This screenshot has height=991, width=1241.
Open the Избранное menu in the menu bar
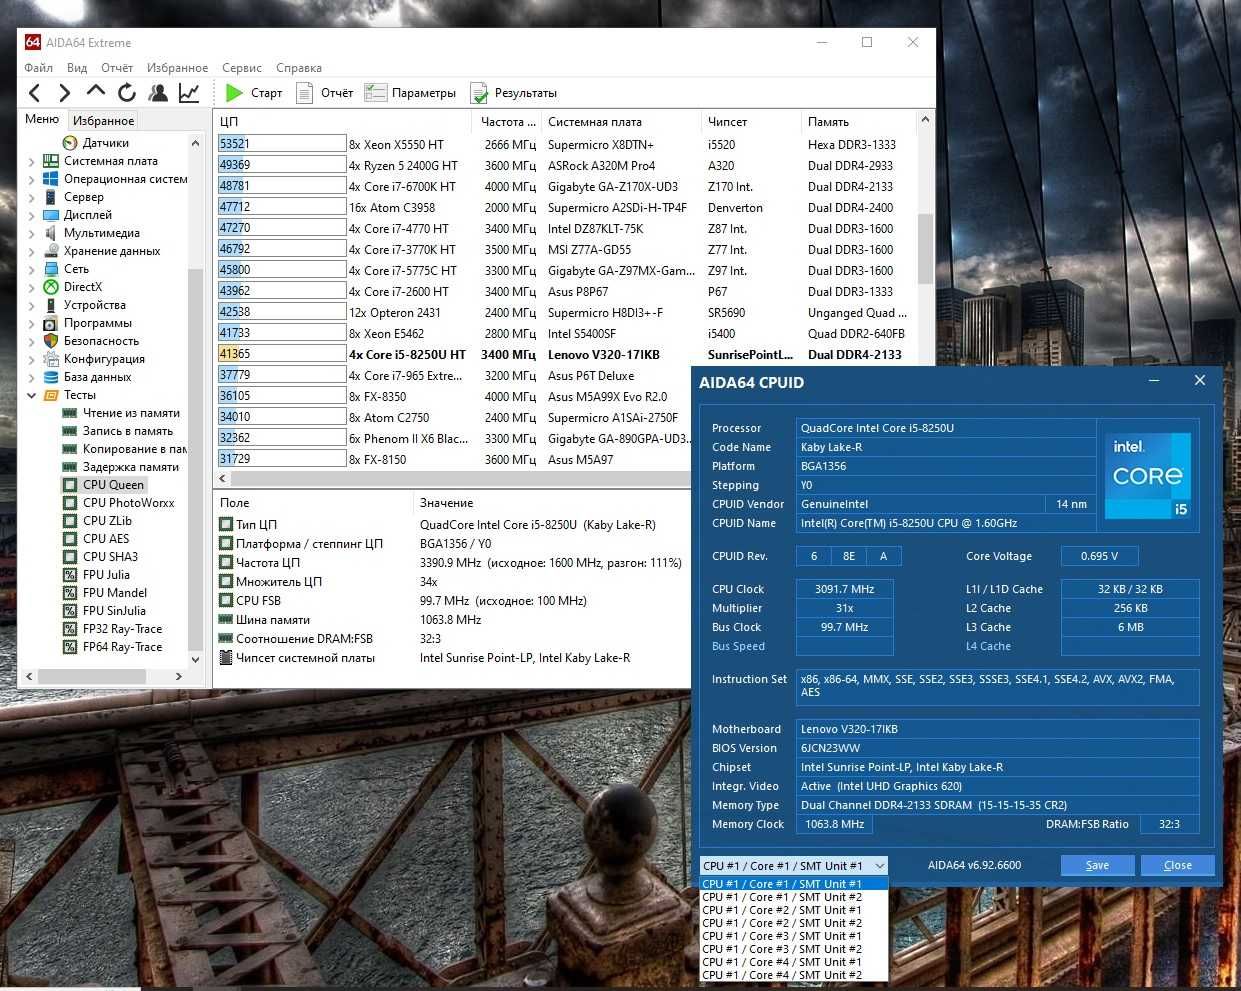click(178, 68)
